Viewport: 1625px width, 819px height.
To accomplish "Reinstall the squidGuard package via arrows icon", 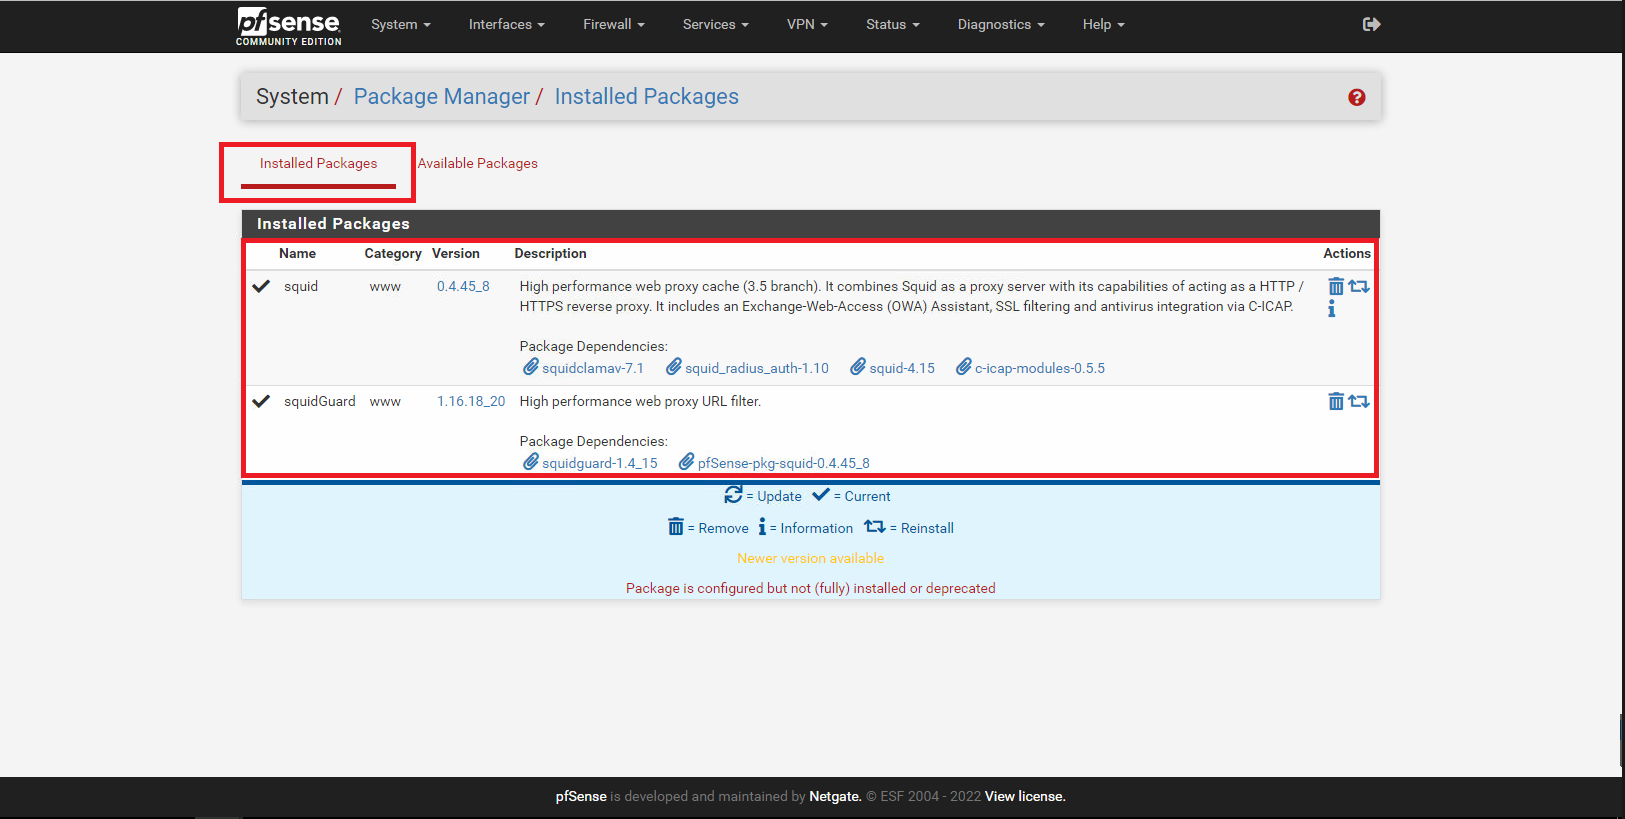I will pos(1358,401).
